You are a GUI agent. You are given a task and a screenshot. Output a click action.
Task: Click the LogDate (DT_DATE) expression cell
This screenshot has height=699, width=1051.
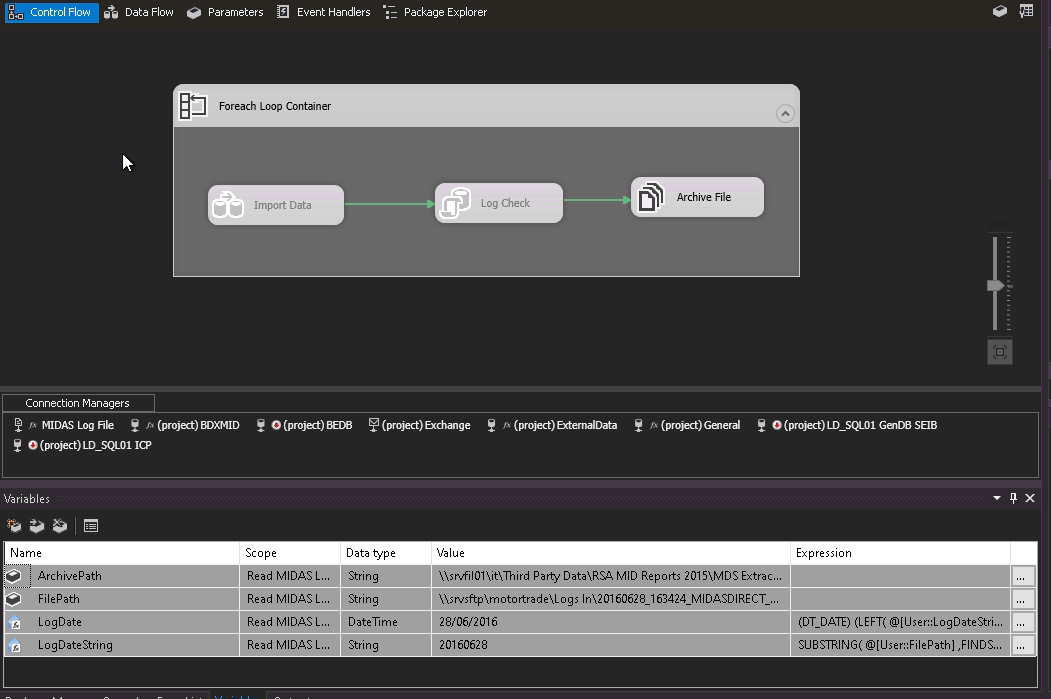[900, 622]
